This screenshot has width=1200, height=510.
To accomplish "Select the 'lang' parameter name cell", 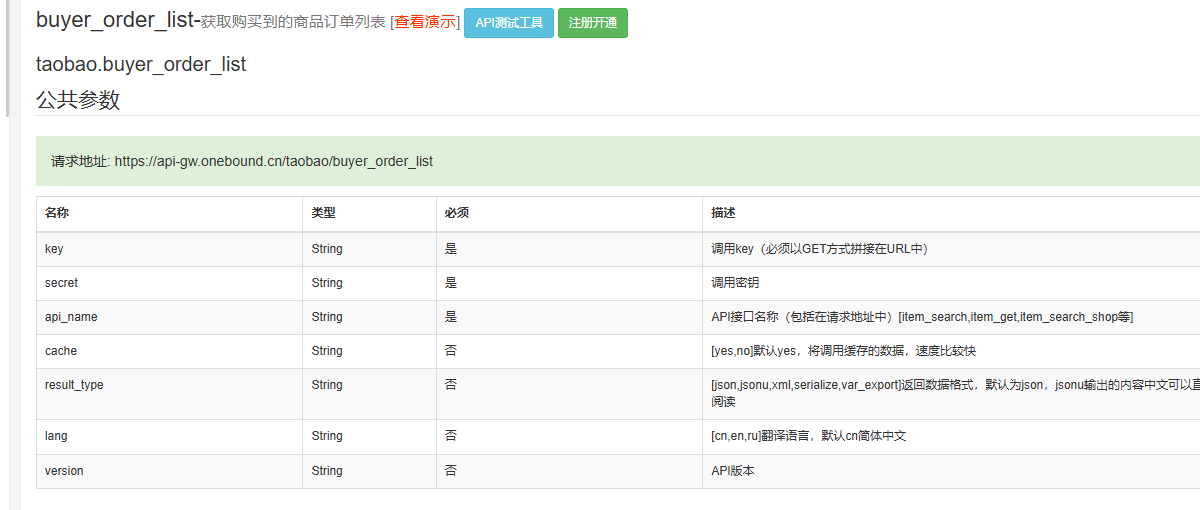I will [x=169, y=437].
